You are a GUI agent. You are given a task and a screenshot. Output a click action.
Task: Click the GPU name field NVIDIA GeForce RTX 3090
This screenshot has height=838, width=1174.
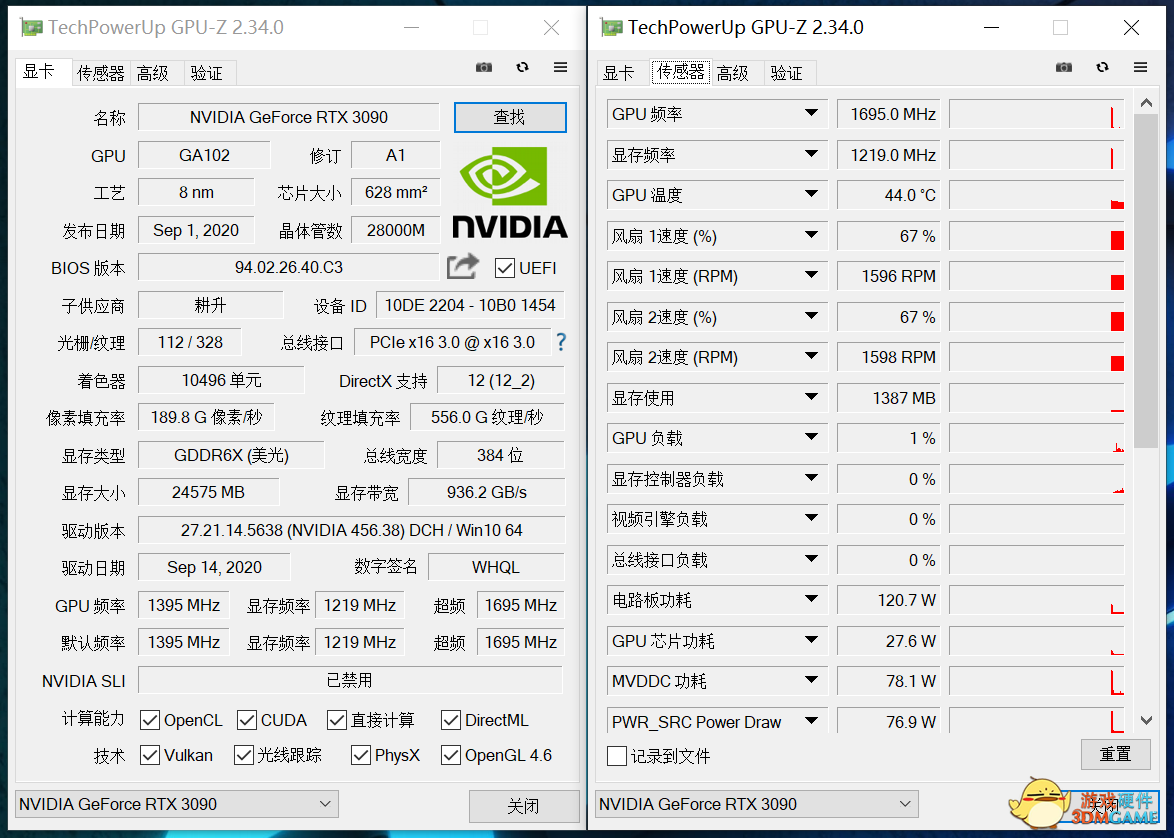pyautogui.click(x=289, y=118)
